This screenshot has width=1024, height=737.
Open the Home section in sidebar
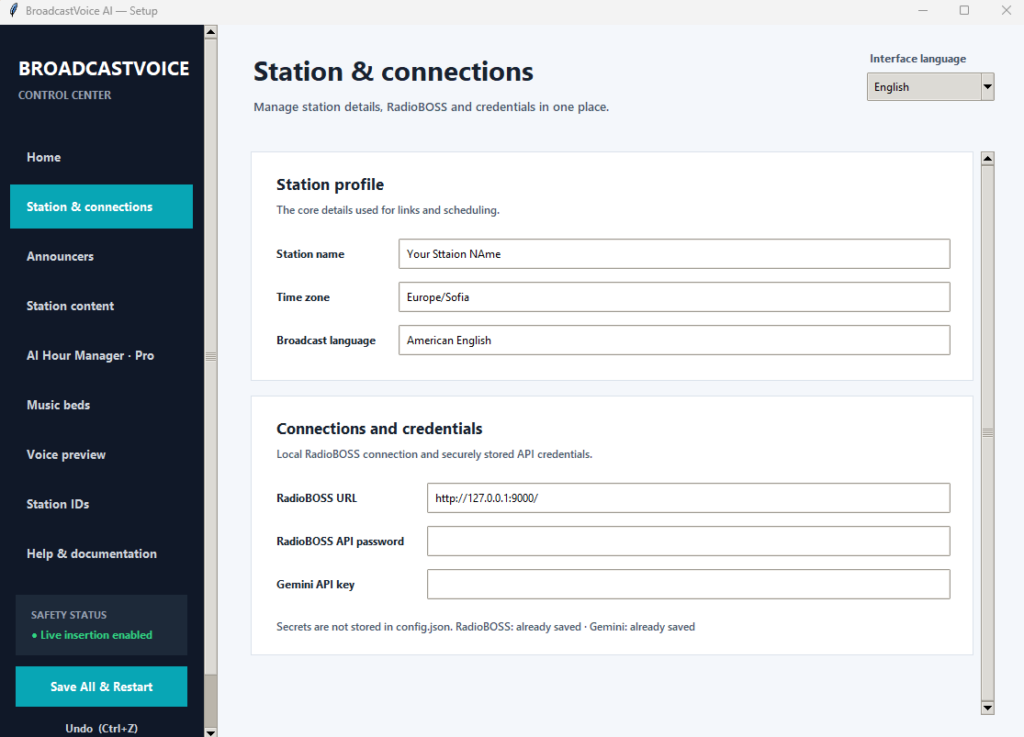[x=101, y=157]
